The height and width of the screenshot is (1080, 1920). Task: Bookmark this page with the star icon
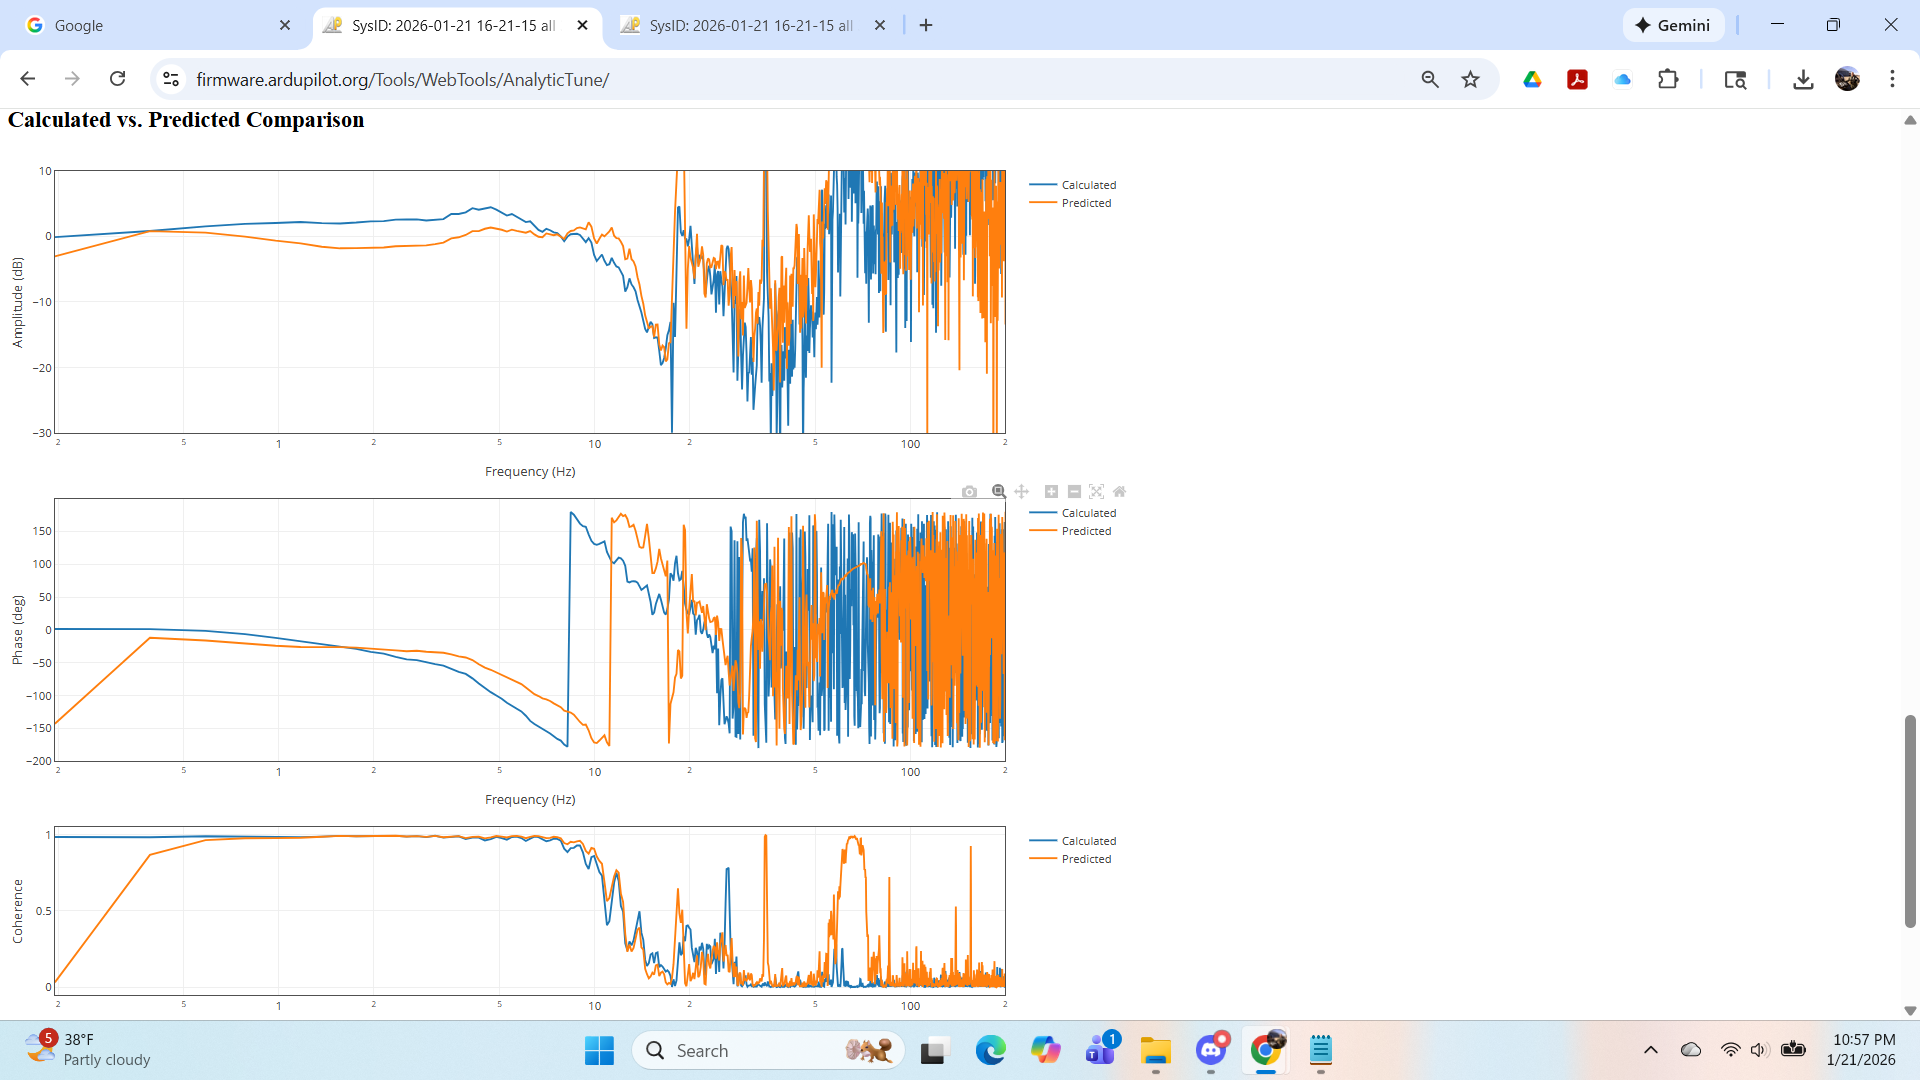pos(1470,80)
